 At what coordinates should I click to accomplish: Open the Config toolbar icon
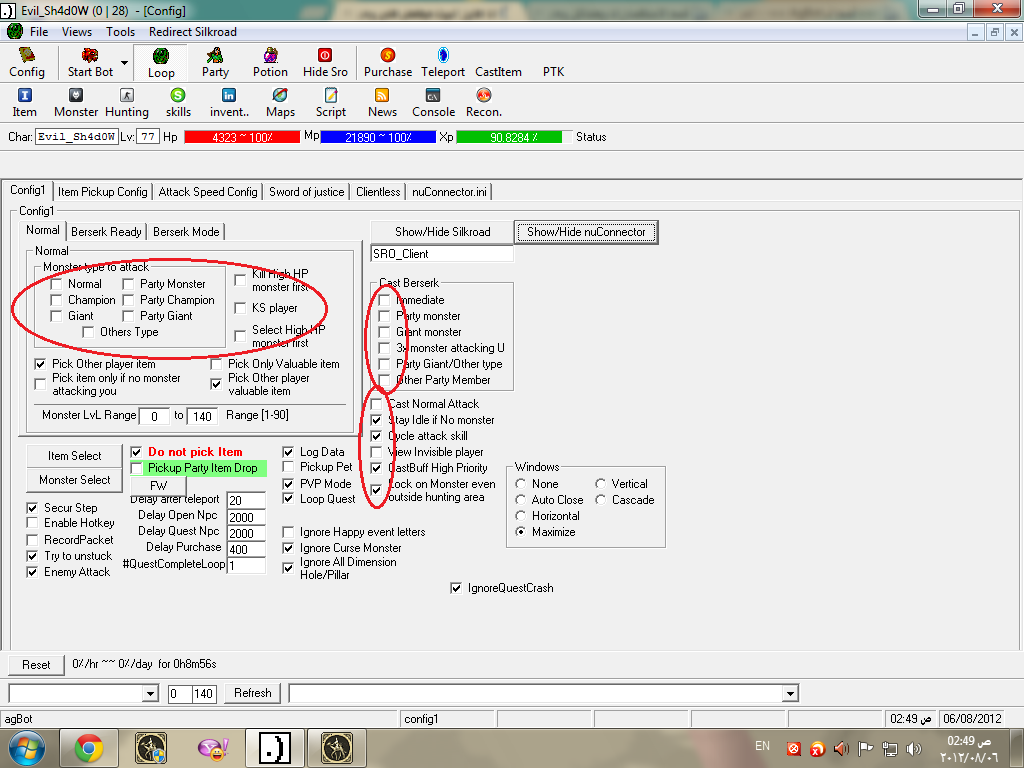pyautogui.click(x=27, y=63)
